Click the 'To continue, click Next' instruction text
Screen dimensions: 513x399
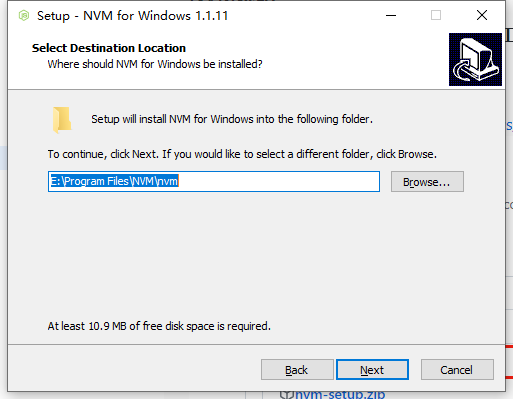pyautogui.click(x=242, y=154)
